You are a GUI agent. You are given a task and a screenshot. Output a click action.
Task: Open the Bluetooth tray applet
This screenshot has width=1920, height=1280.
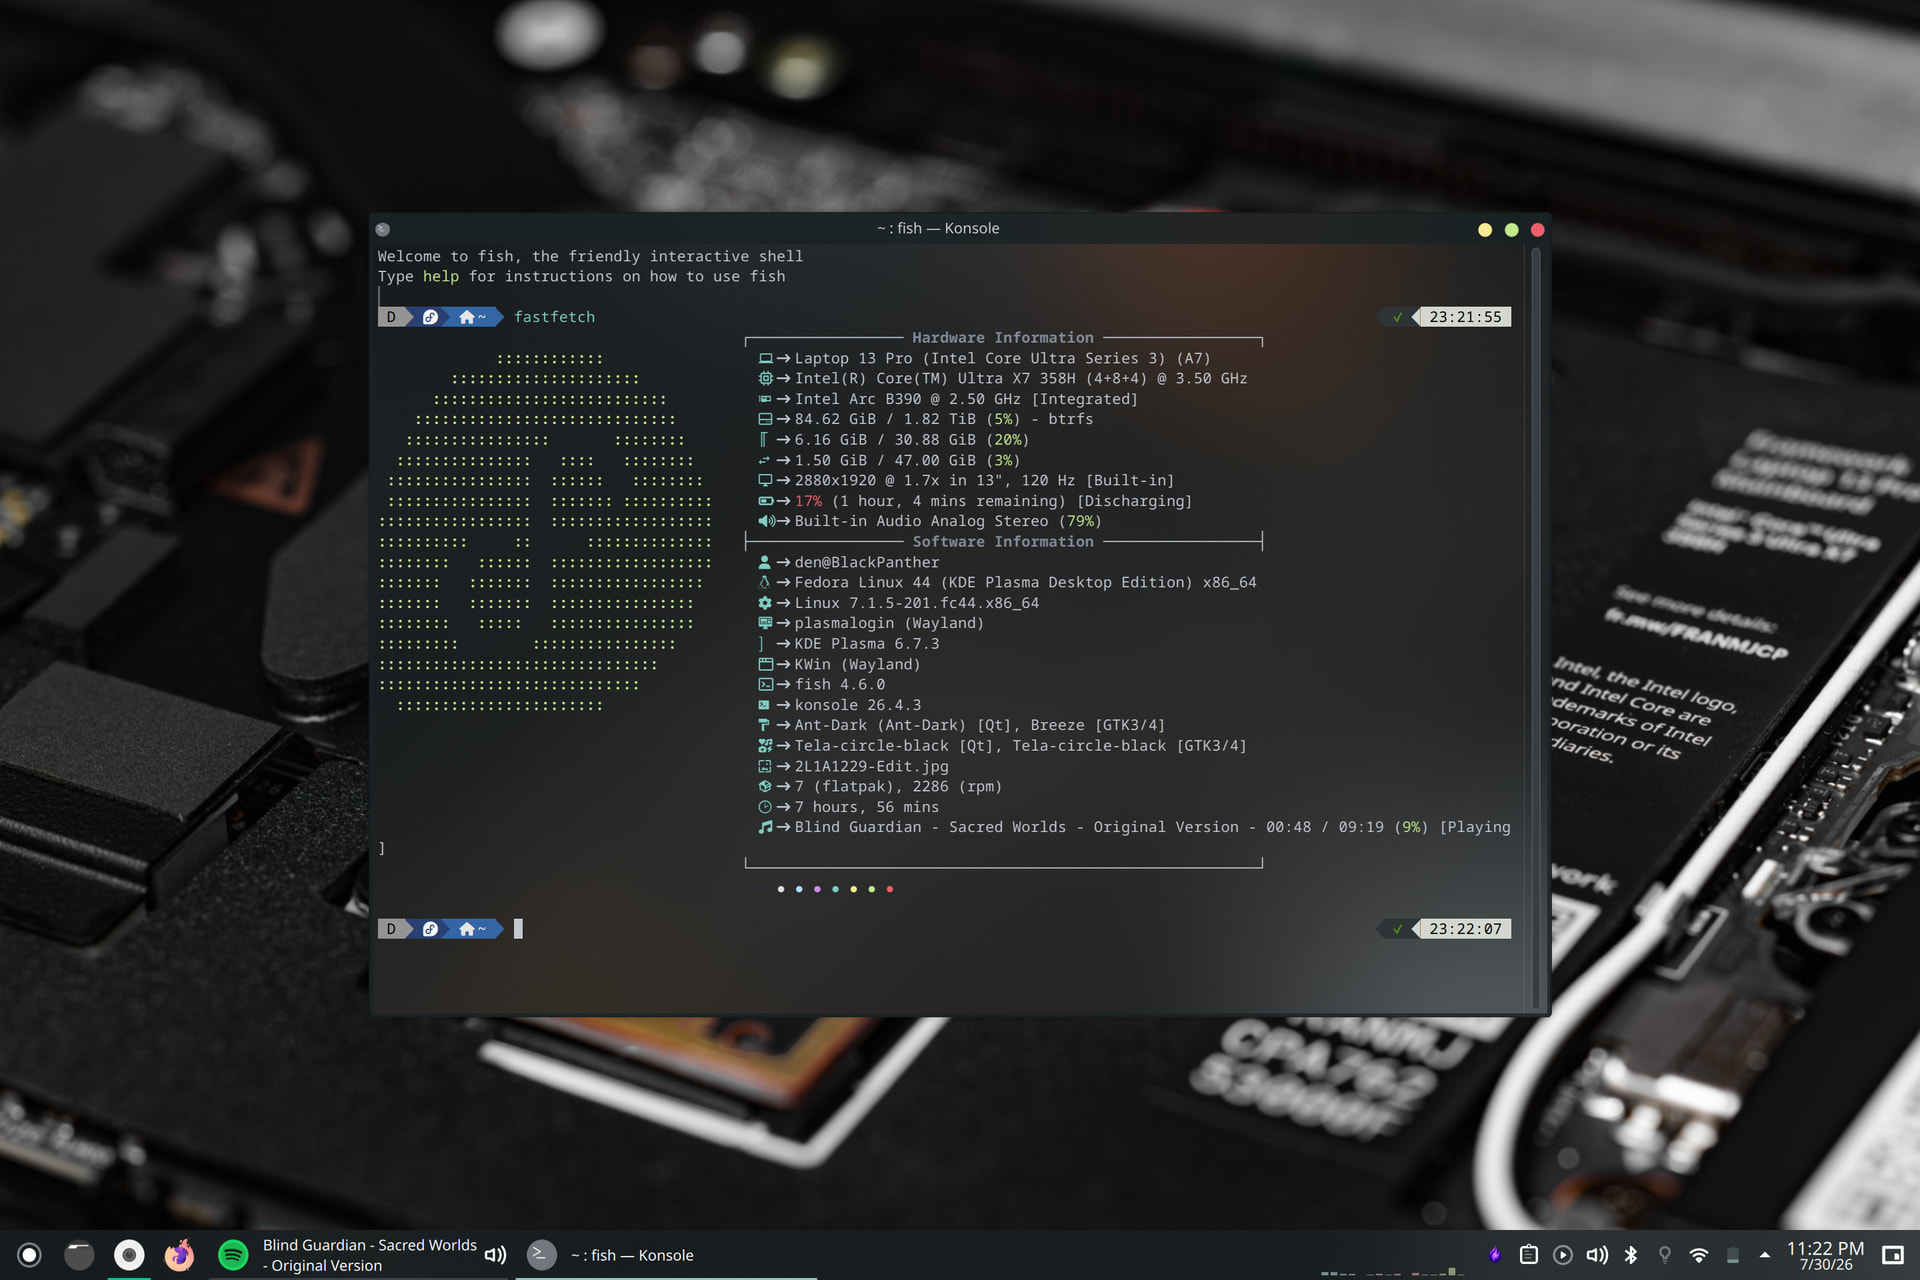[x=1631, y=1255]
